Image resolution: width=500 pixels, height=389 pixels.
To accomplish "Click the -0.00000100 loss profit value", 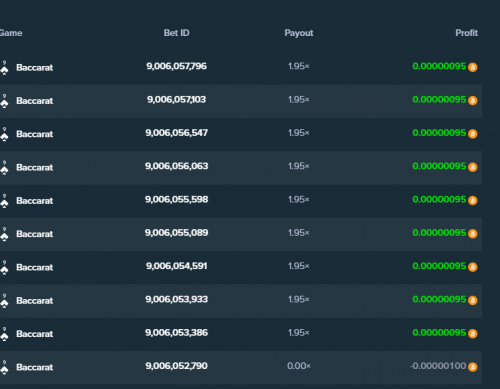I will (x=438, y=366).
